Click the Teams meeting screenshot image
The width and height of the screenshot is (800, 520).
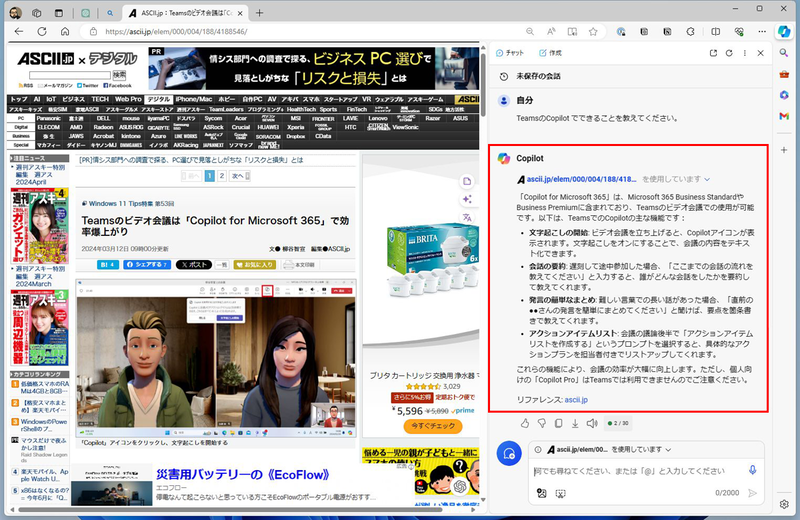[216, 358]
